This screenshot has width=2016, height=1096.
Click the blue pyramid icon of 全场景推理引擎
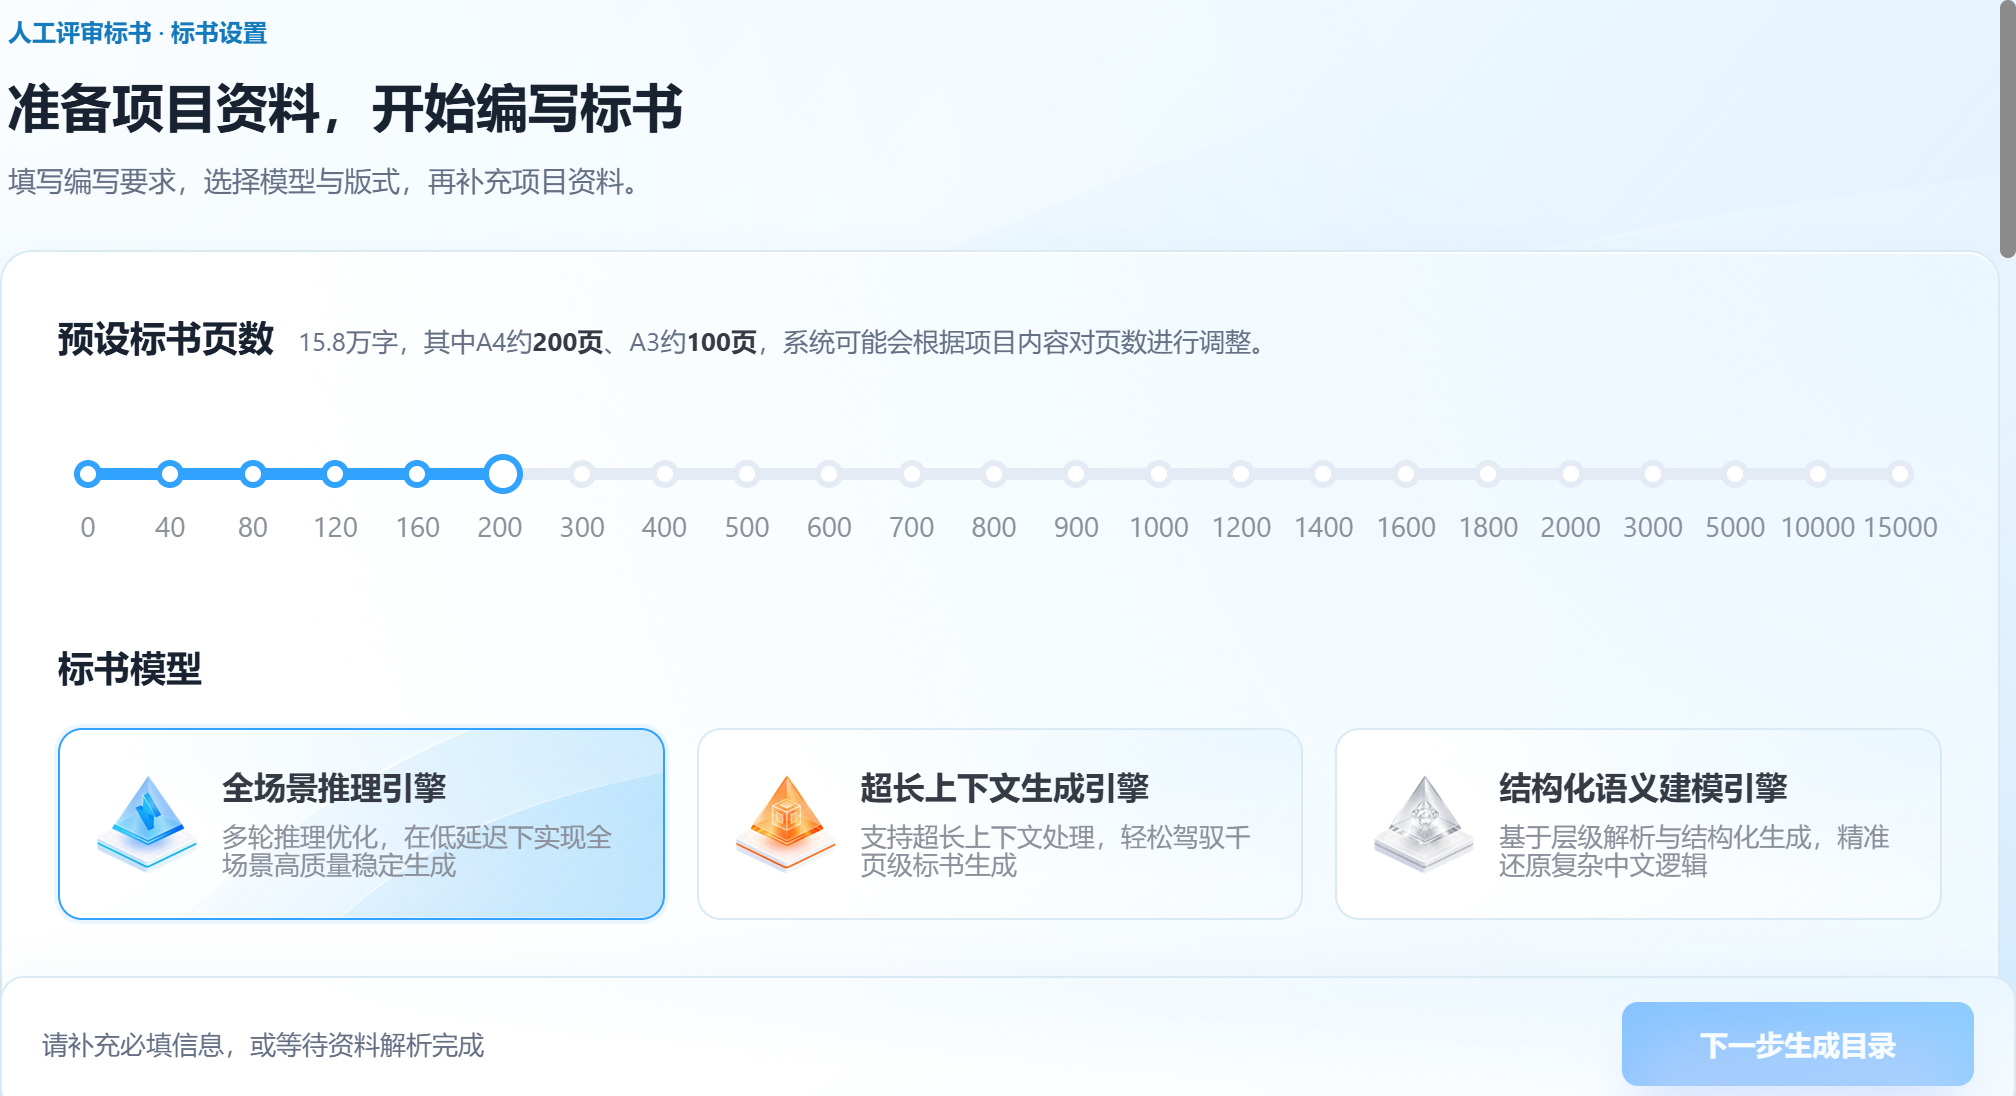click(147, 823)
